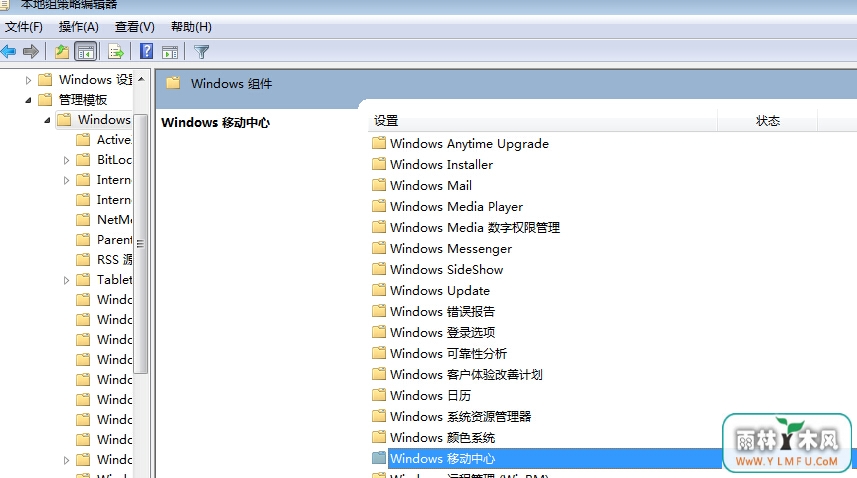Select Windows Media 数字权限管理 entry

click(x=474, y=227)
